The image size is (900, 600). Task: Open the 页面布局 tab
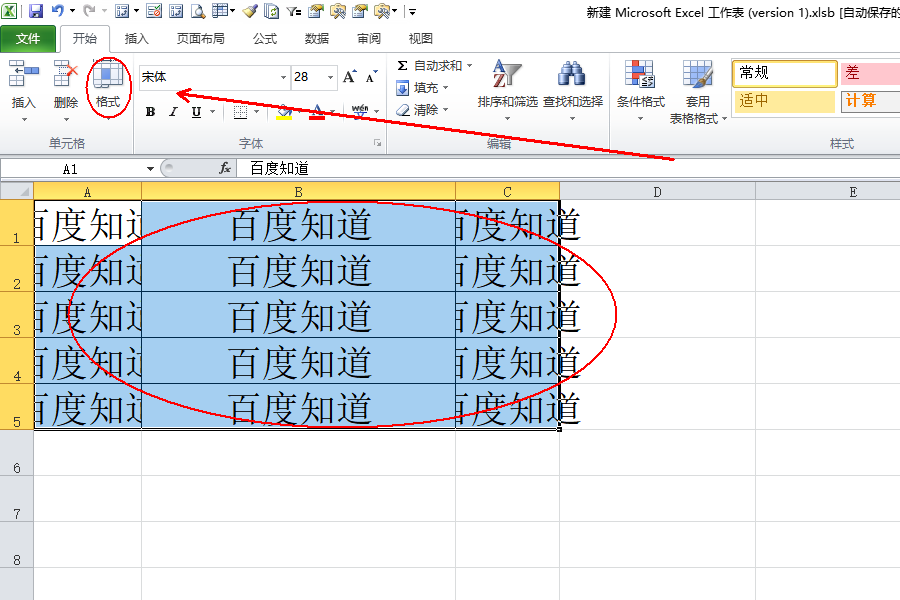pos(200,38)
